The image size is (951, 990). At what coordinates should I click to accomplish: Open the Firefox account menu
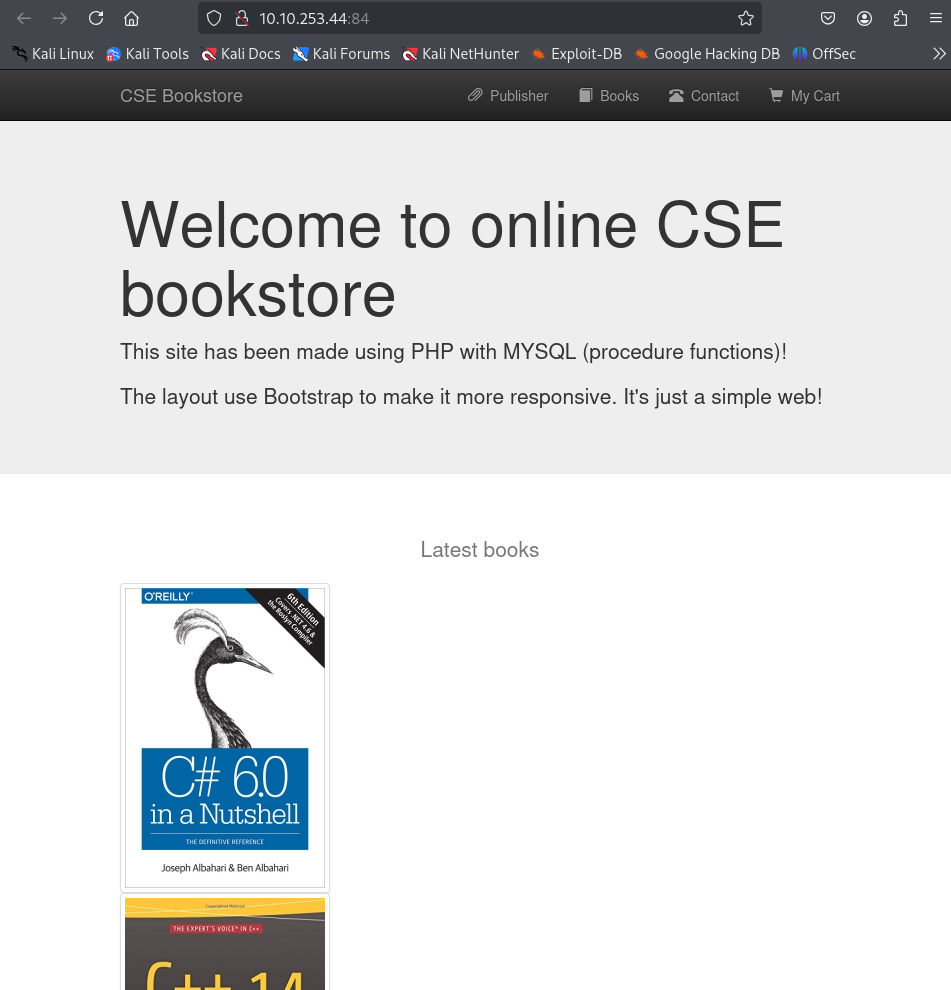pos(864,19)
